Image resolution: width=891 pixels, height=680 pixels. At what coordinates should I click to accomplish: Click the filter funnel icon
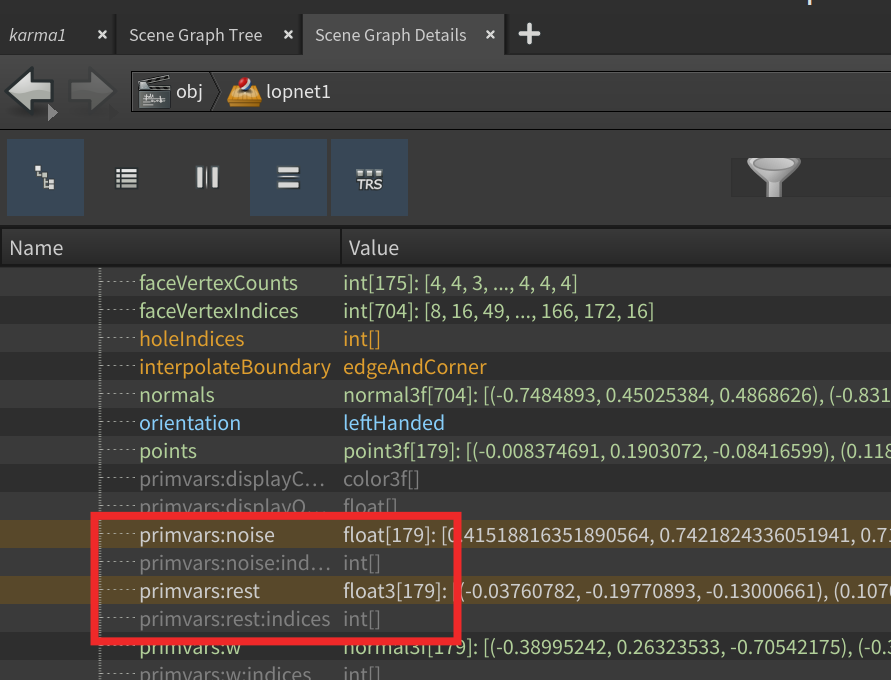(773, 177)
